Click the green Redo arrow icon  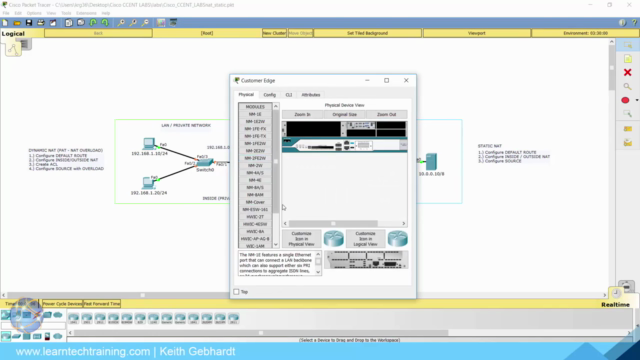pos(105,23)
